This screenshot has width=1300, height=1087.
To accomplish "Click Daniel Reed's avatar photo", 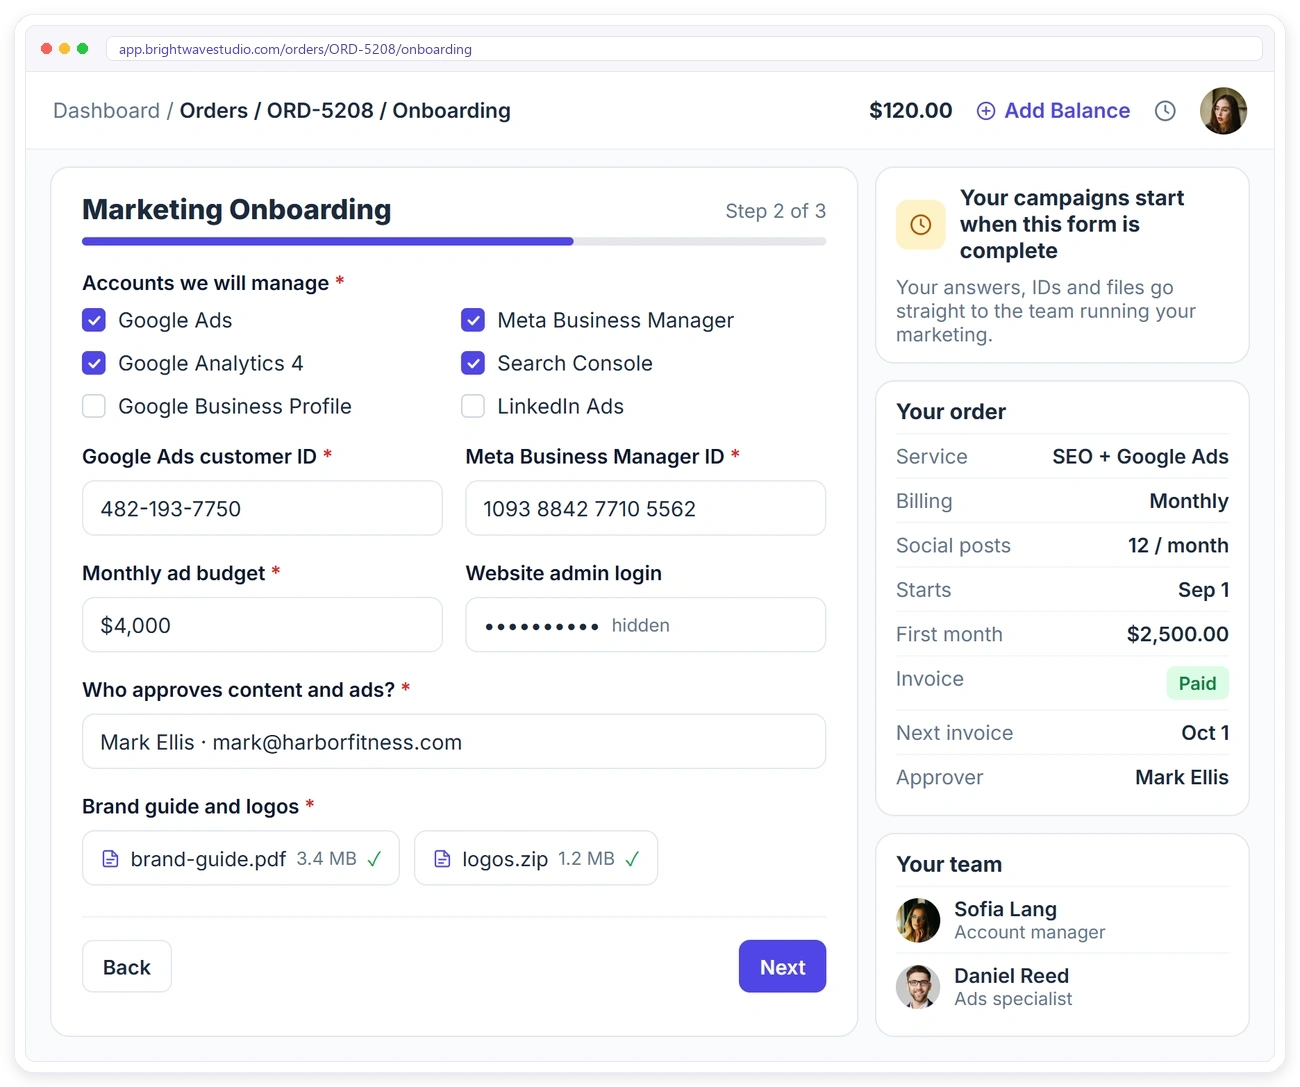I will tap(918, 987).
